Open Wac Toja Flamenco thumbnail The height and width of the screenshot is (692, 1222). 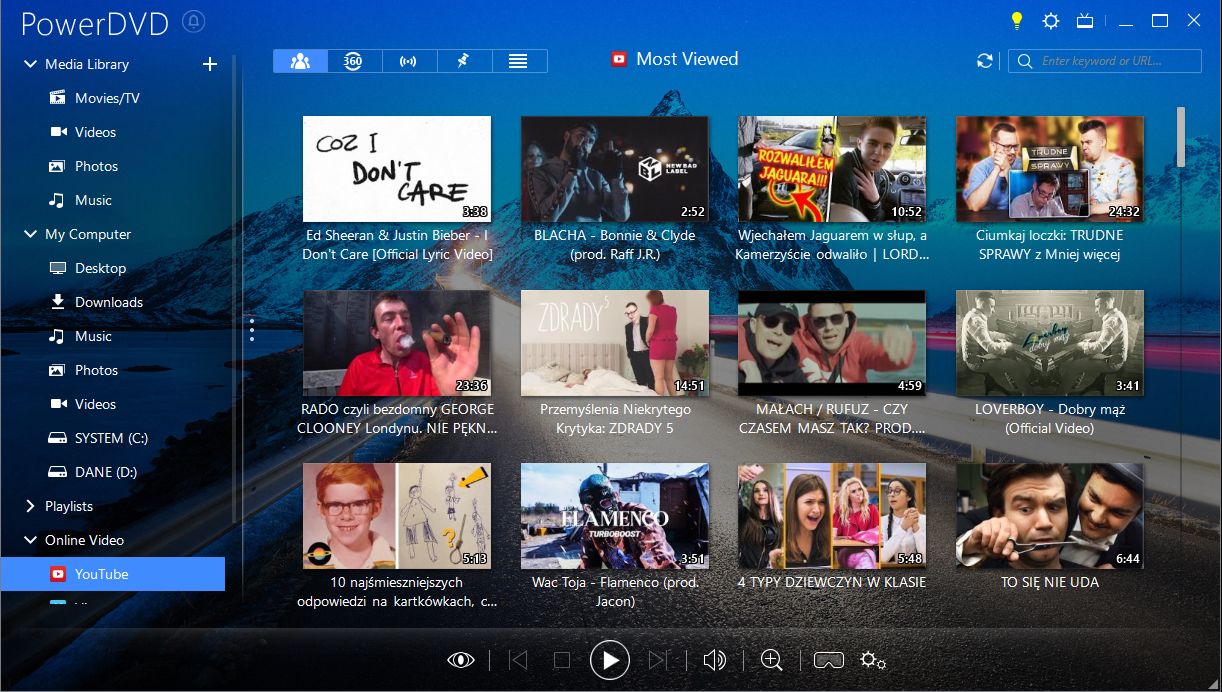615,516
